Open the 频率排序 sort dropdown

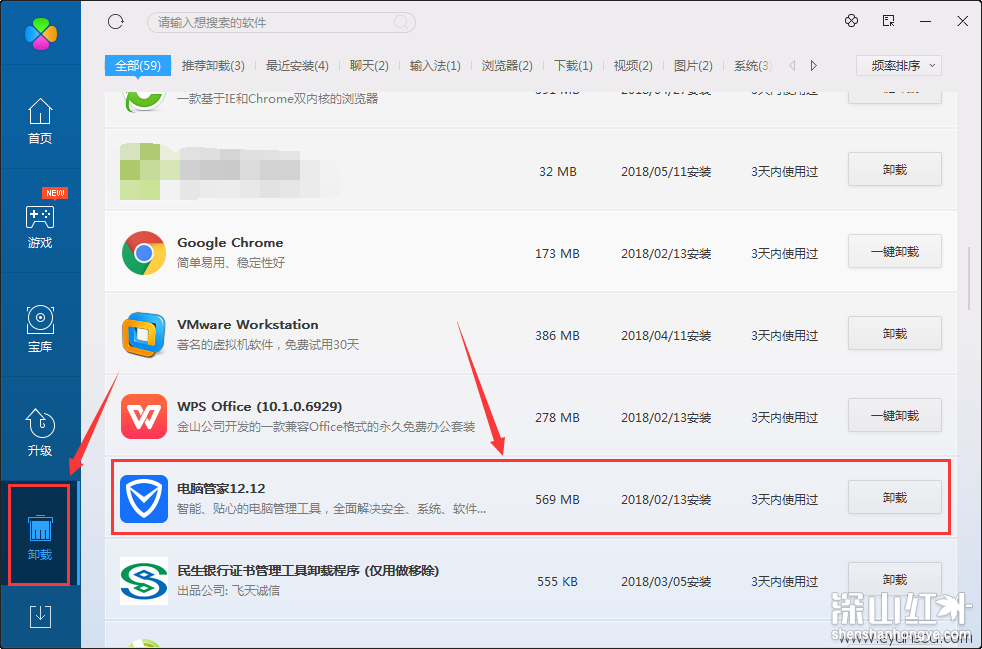point(899,66)
